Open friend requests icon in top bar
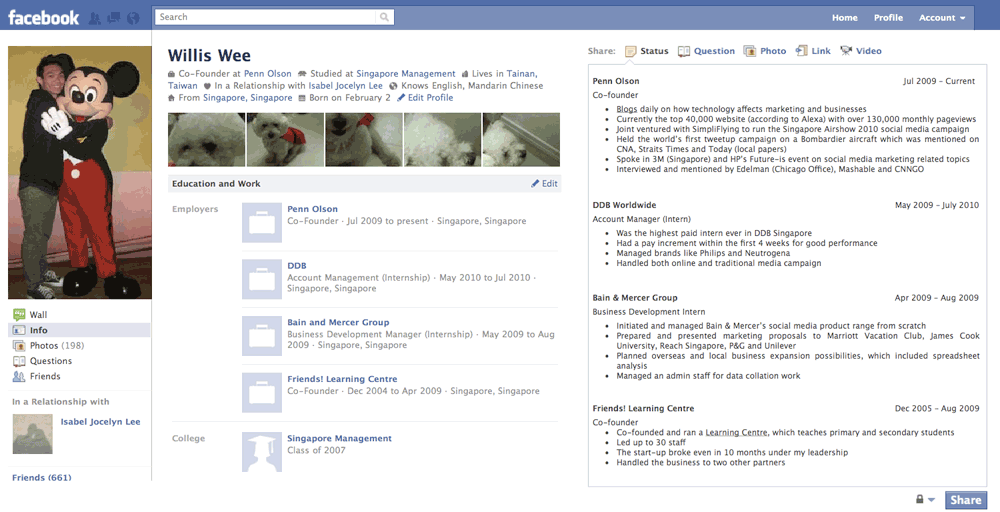1000x512 pixels. click(x=95, y=18)
